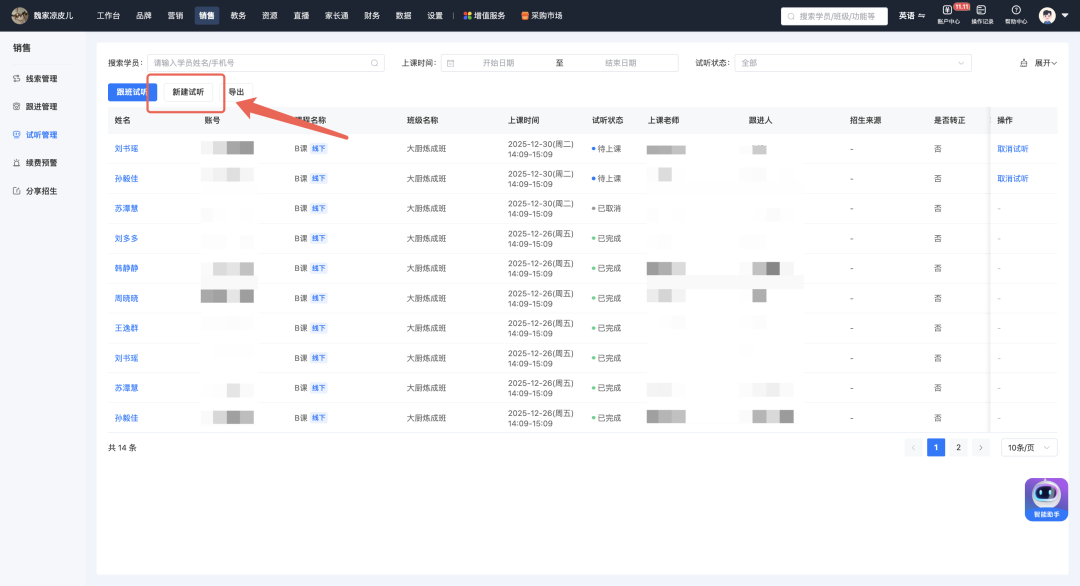
Task: Select page 1 in pagination
Action: (935, 448)
